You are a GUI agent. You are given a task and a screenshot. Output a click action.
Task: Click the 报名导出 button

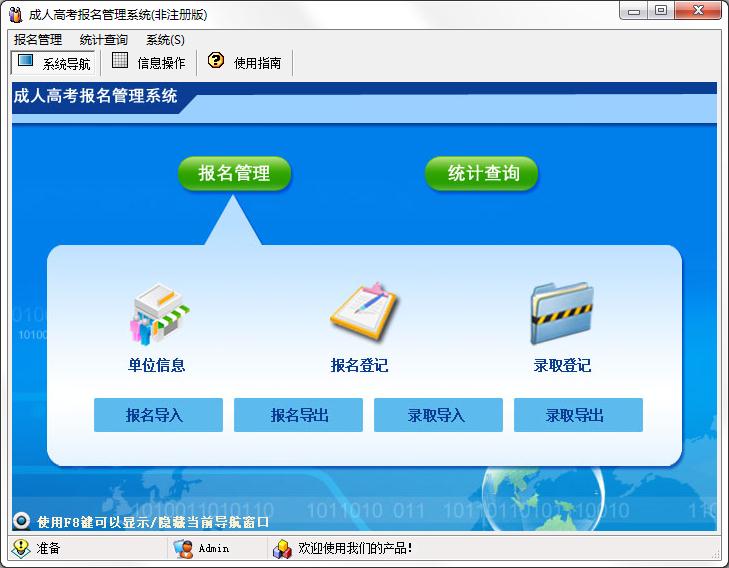(x=298, y=415)
